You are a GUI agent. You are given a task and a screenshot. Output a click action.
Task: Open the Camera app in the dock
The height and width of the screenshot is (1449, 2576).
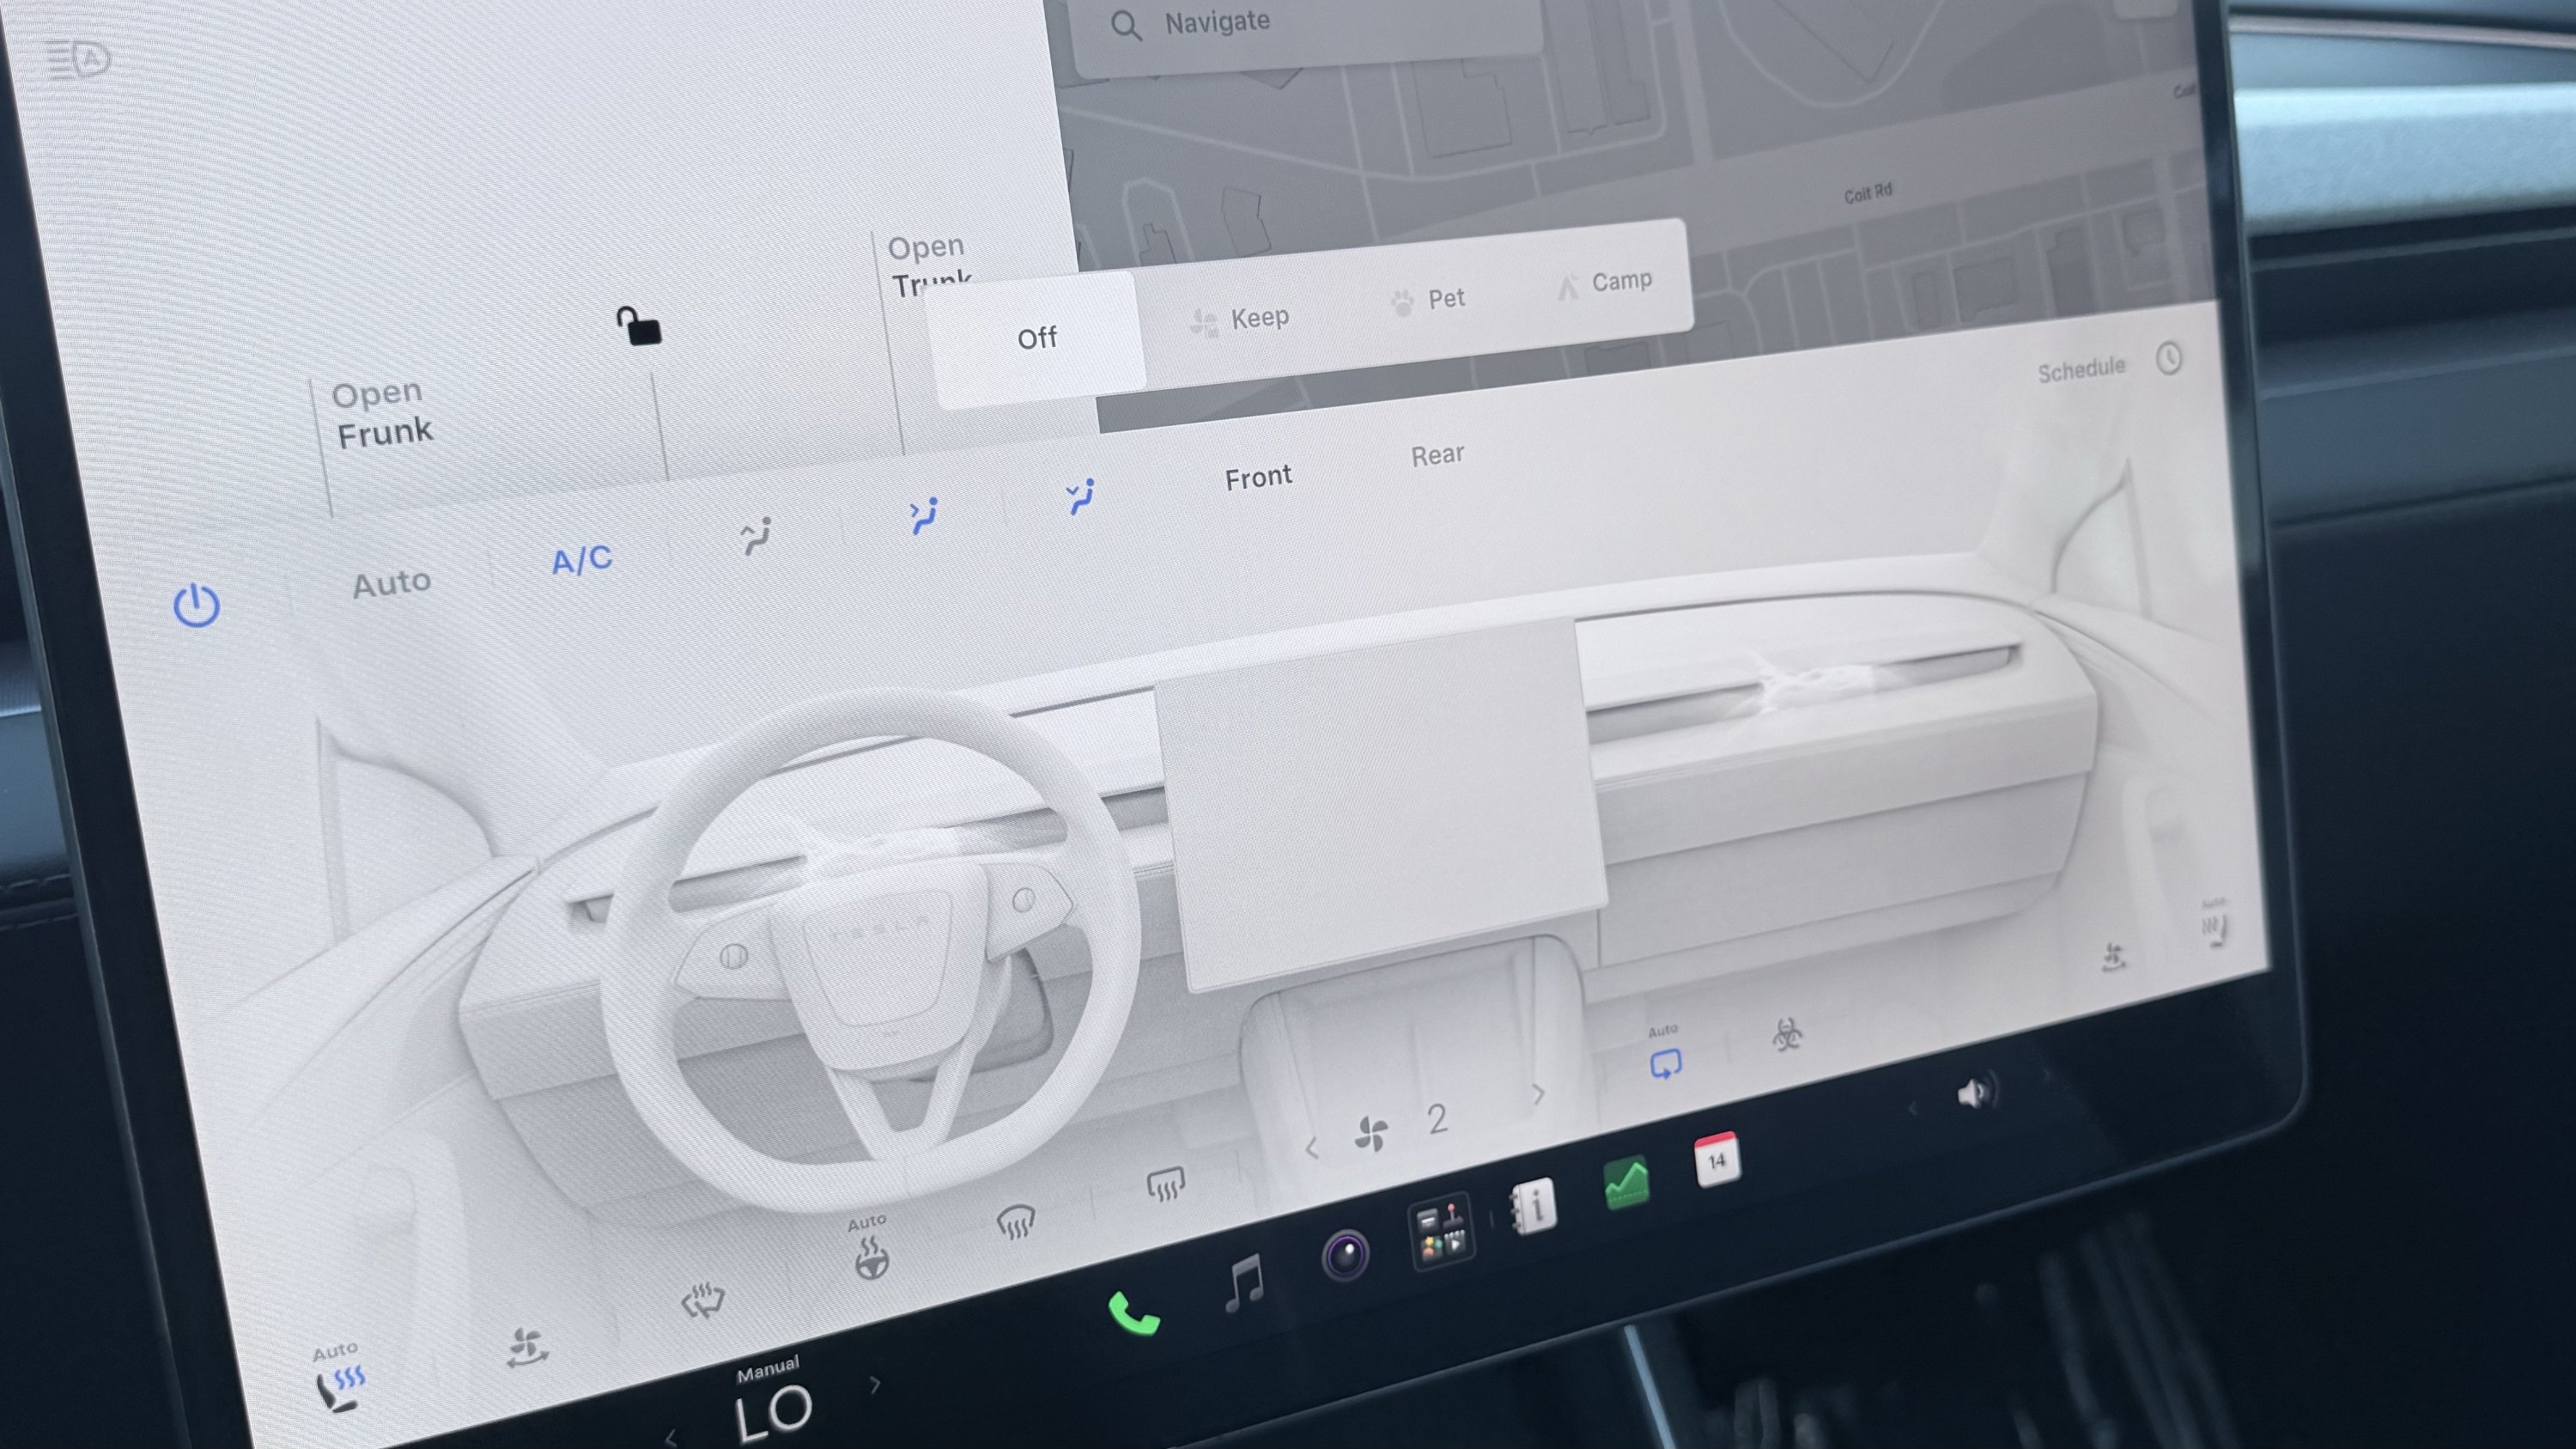click(x=1345, y=1254)
